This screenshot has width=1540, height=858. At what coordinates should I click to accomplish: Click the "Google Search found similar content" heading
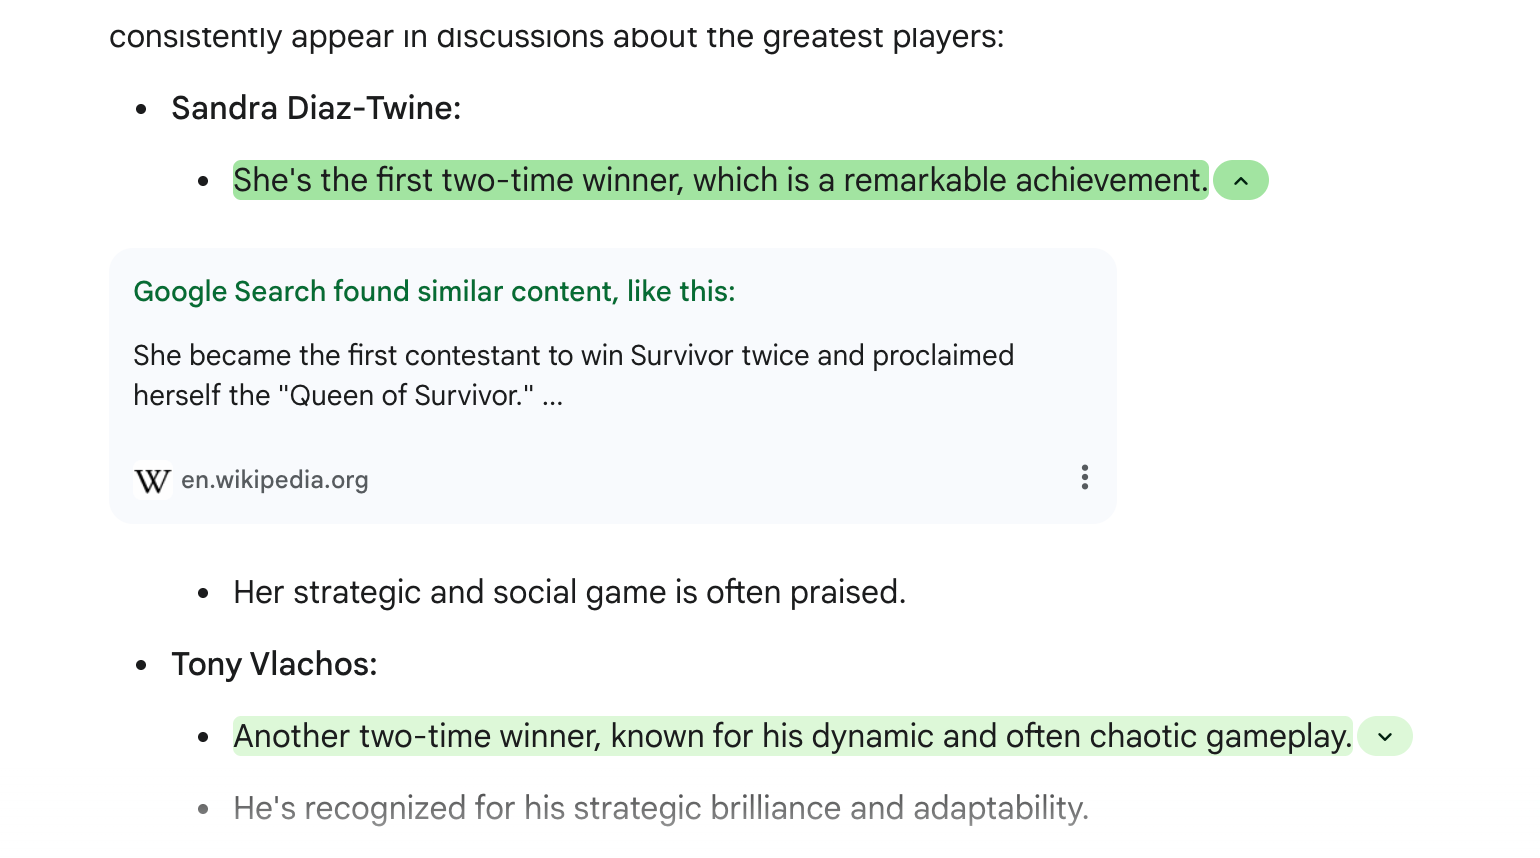pos(434,292)
